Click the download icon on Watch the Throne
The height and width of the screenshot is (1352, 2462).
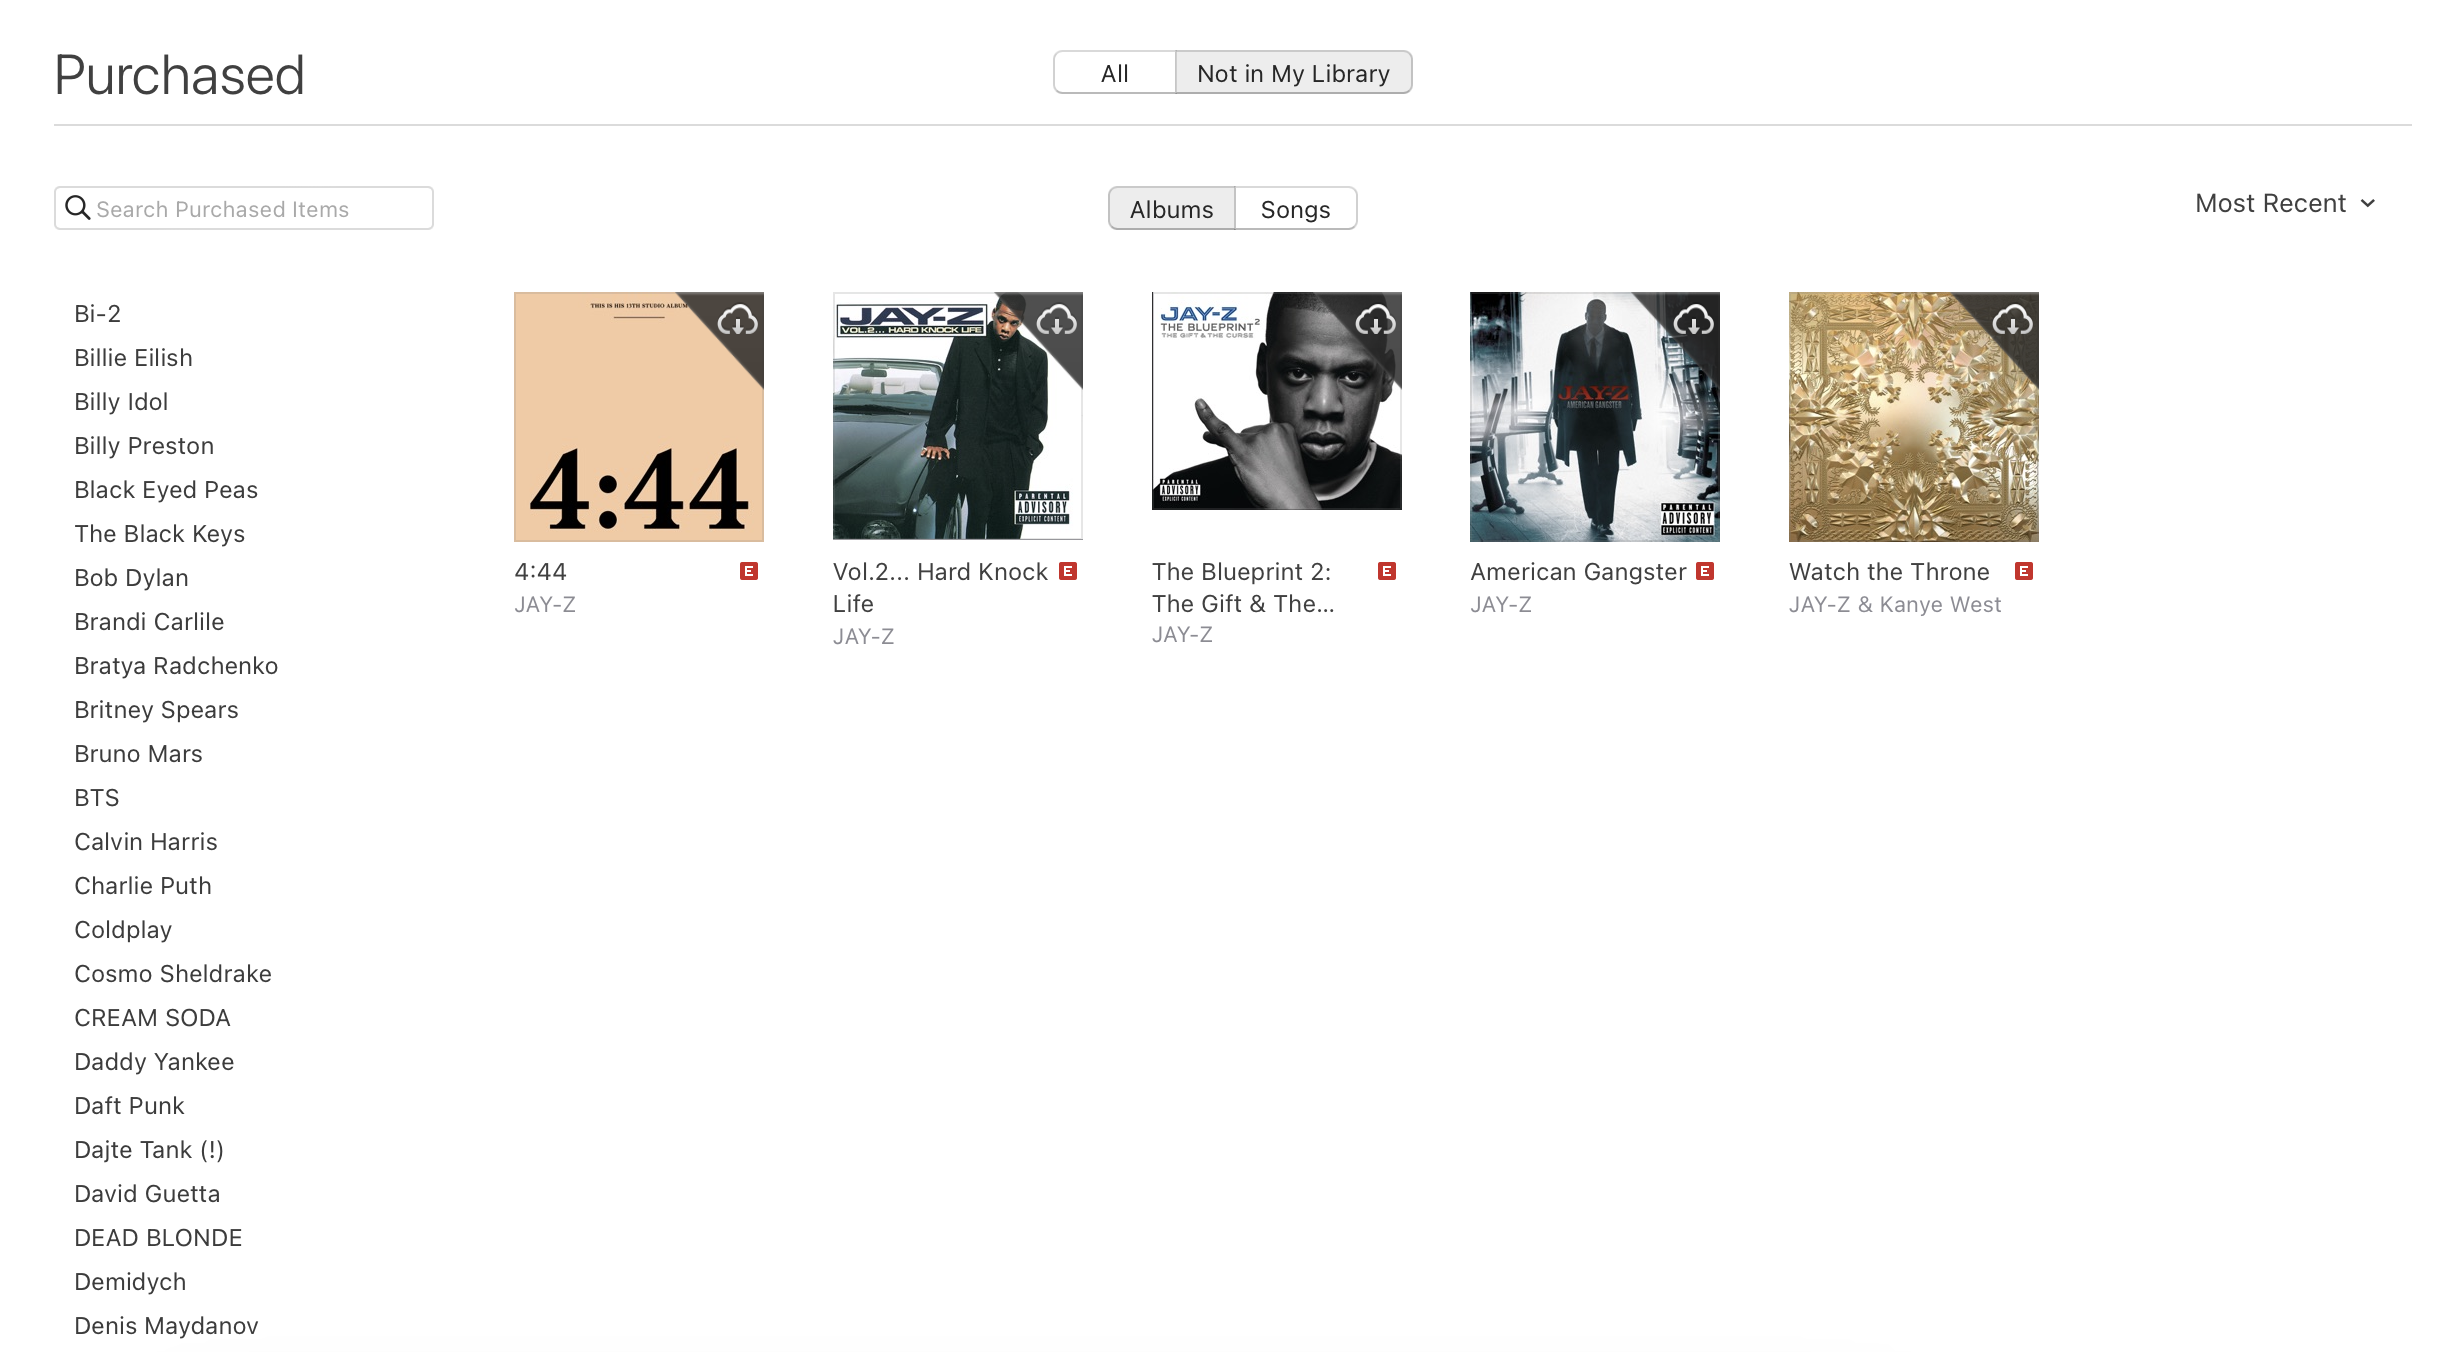2011,318
